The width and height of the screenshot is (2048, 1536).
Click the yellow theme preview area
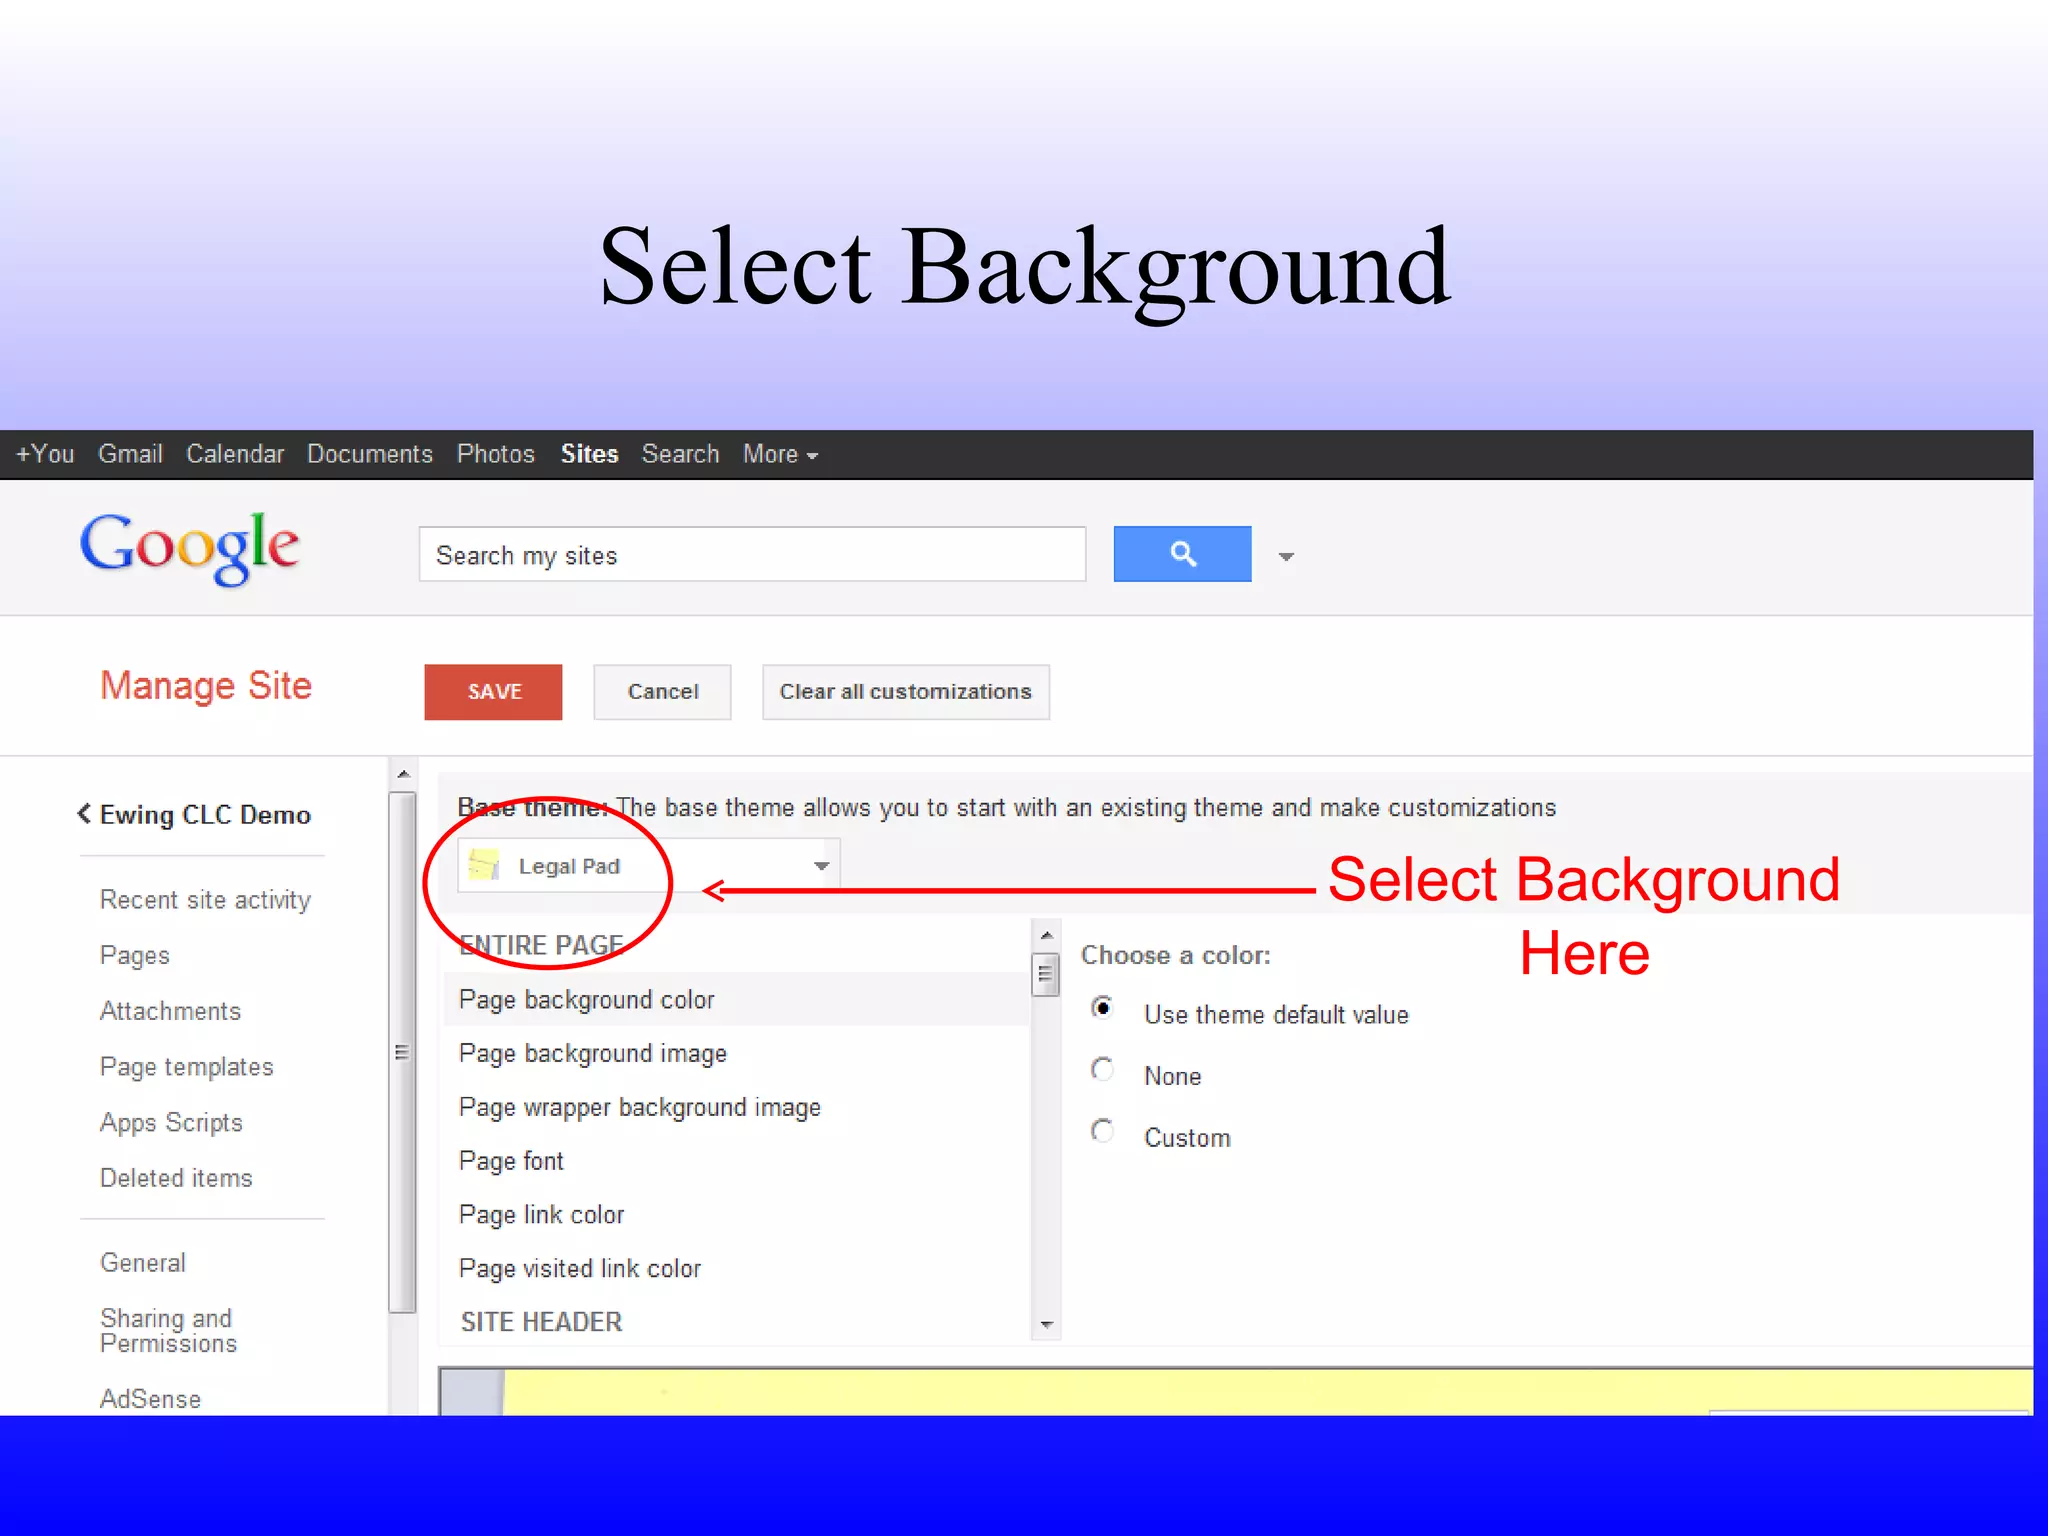pyautogui.click(x=1268, y=1392)
